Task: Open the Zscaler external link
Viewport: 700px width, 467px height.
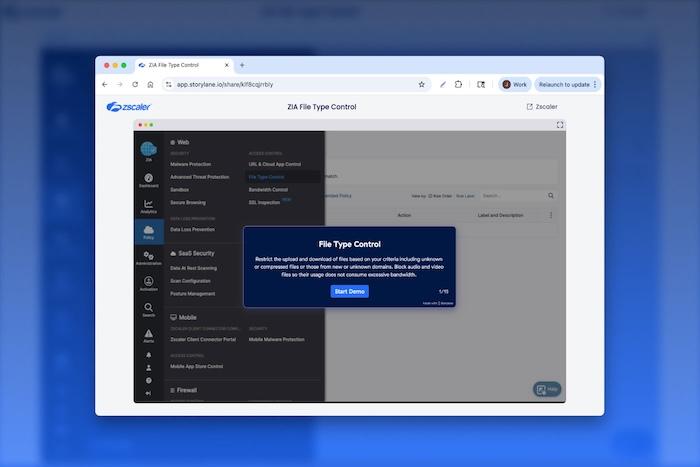Action: 542,107
